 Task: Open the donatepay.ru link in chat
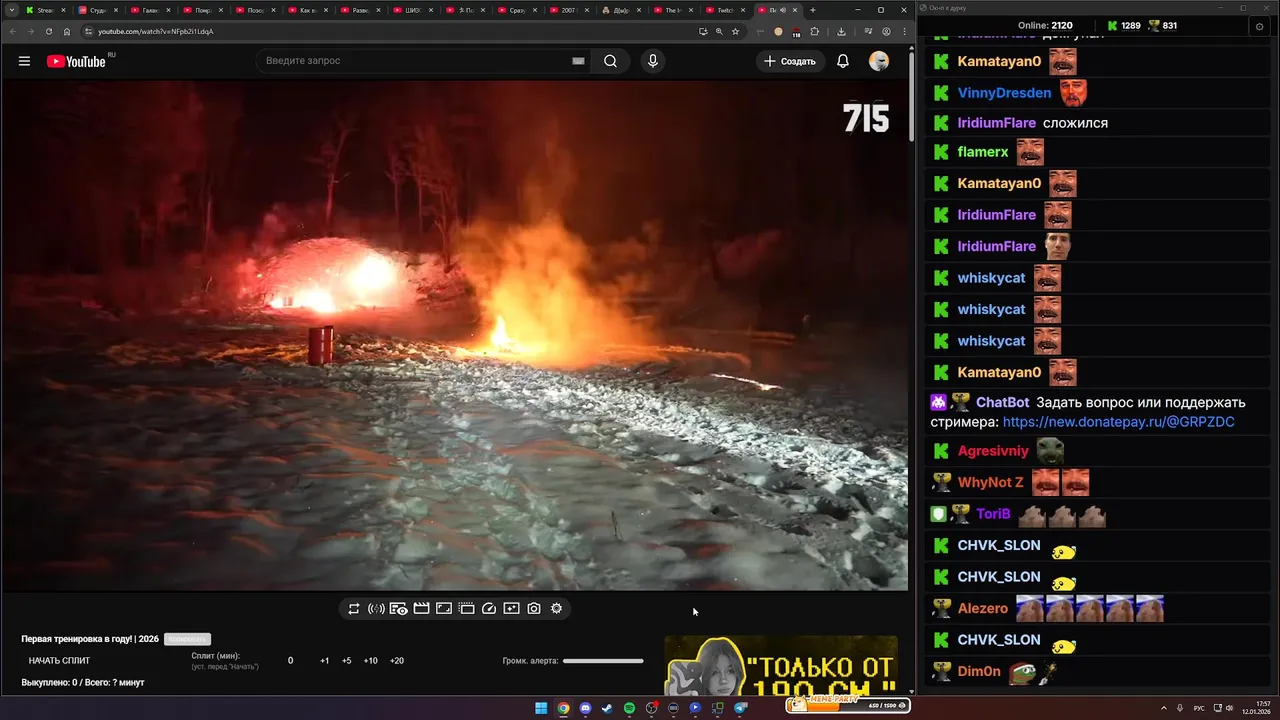point(1118,422)
